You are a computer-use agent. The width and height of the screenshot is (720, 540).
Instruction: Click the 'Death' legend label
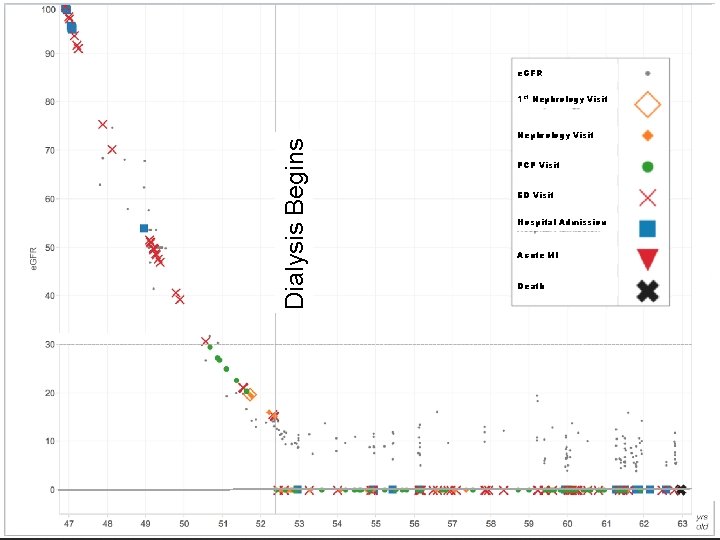point(531,286)
